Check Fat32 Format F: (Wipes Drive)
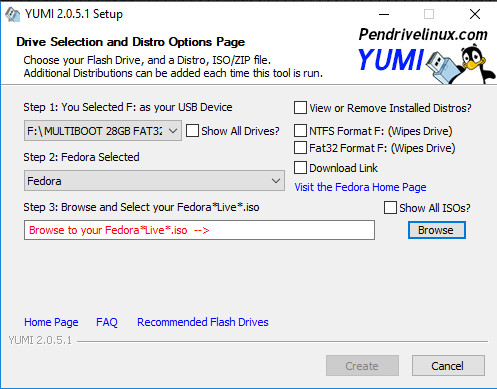Screen dimensions: 497x389 [300, 148]
